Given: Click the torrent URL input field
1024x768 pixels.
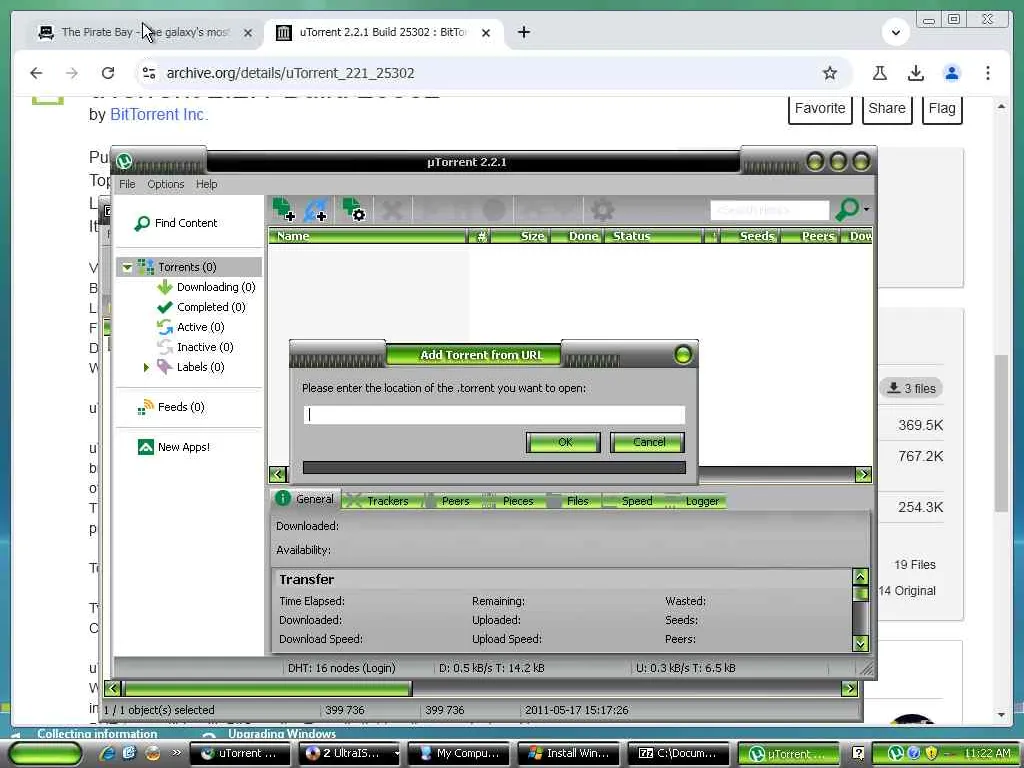Looking at the screenshot, I should coord(494,415).
